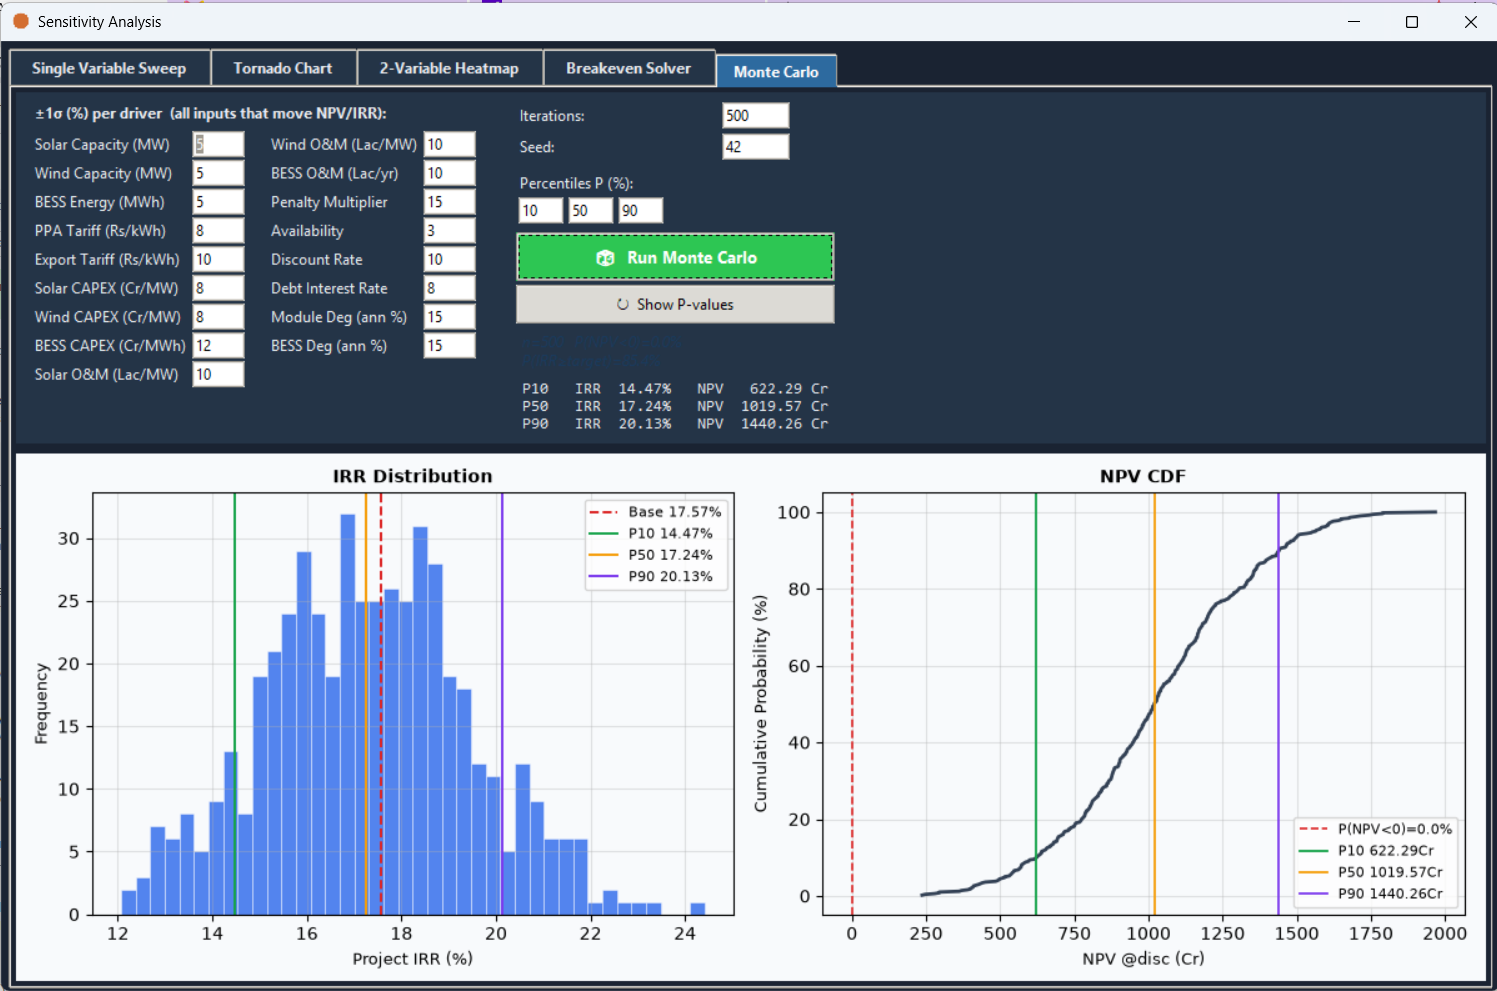The height and width of the screenshot is (991, 1497).
Task: Click the IRR Distribution chart title
Action: 412,476
